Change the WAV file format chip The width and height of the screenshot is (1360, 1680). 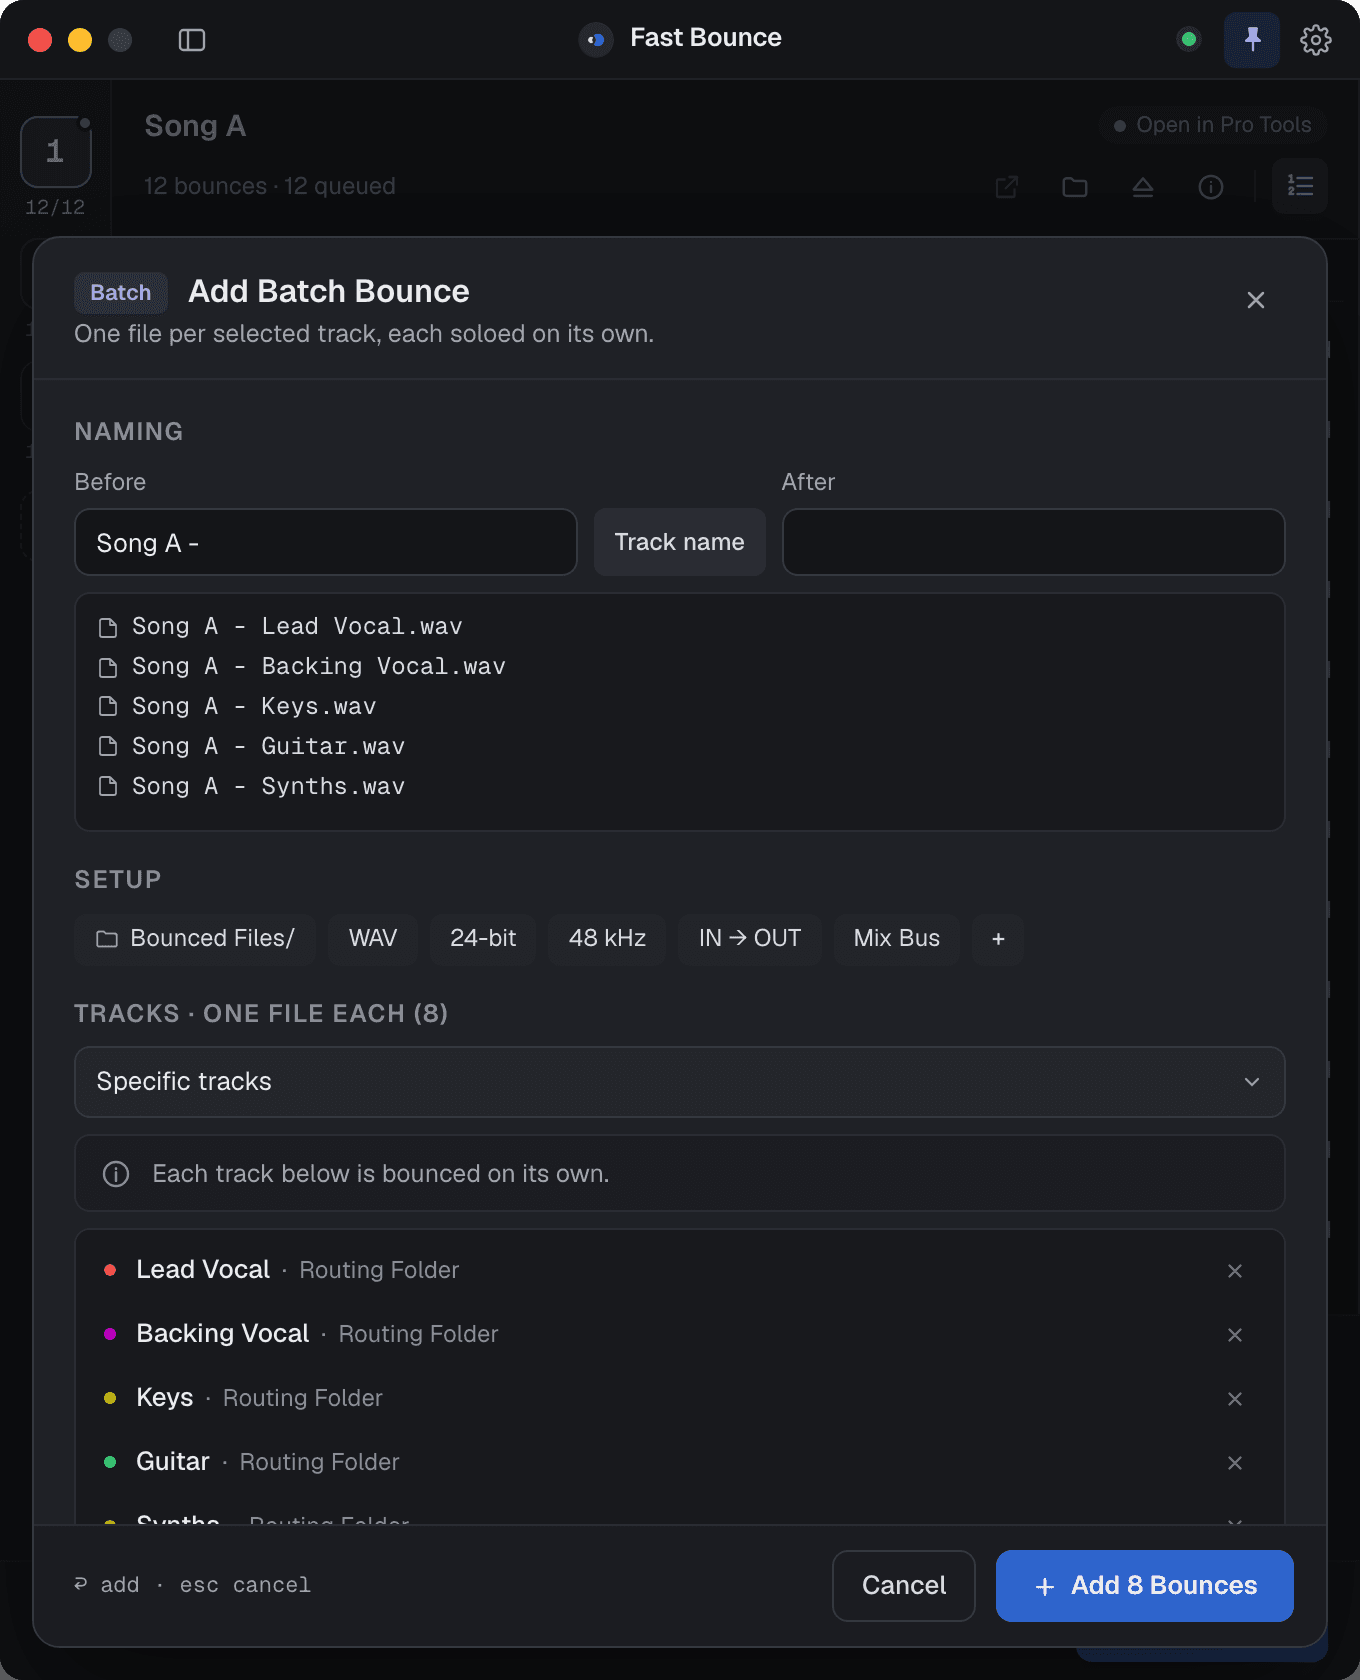(373, 939)
